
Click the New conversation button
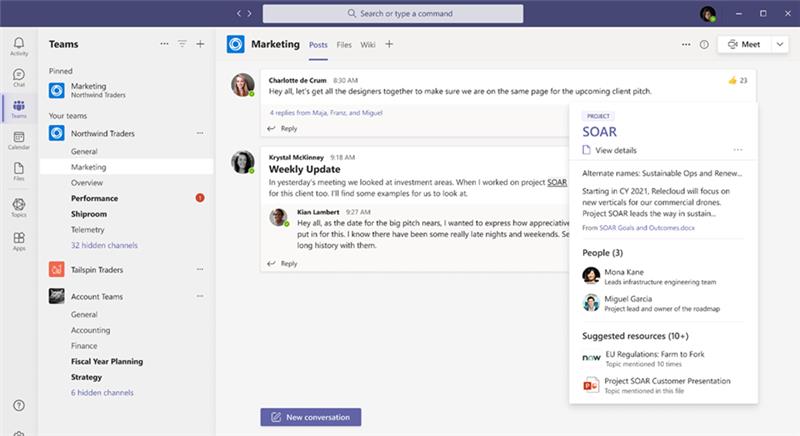[x=311, y=416]
